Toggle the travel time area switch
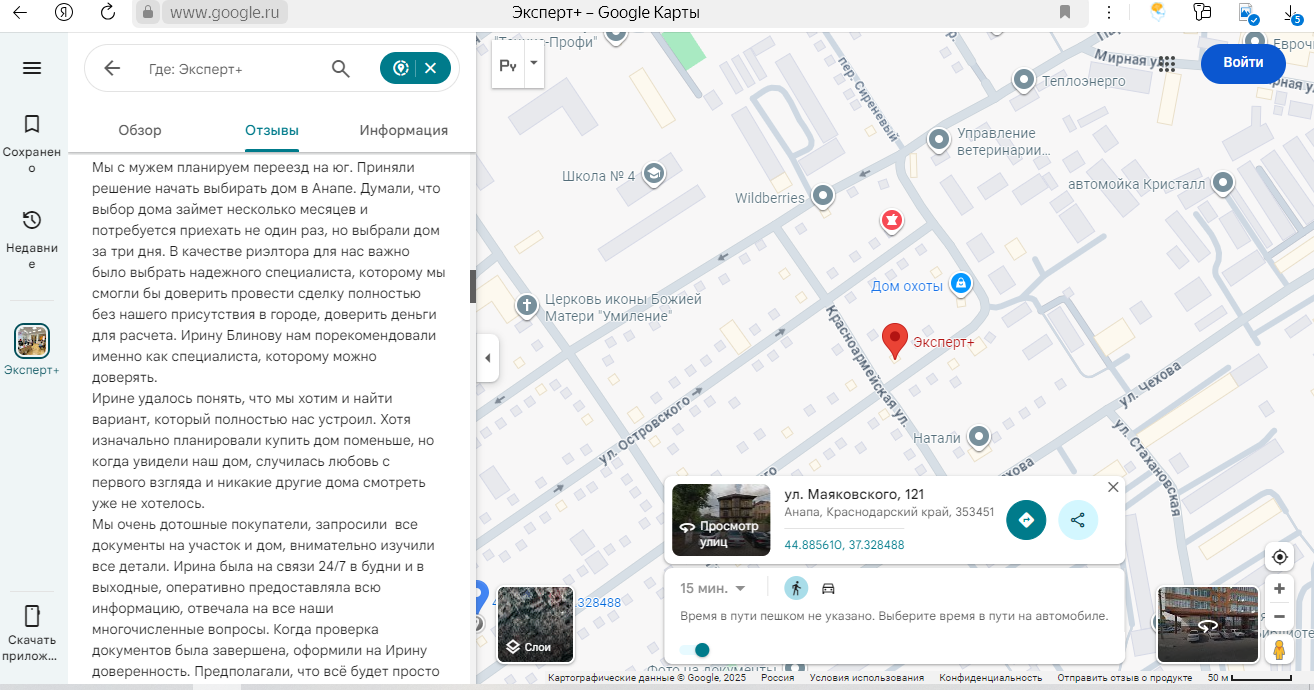Viewport: 1314px width, 690px height. [695, 650]
